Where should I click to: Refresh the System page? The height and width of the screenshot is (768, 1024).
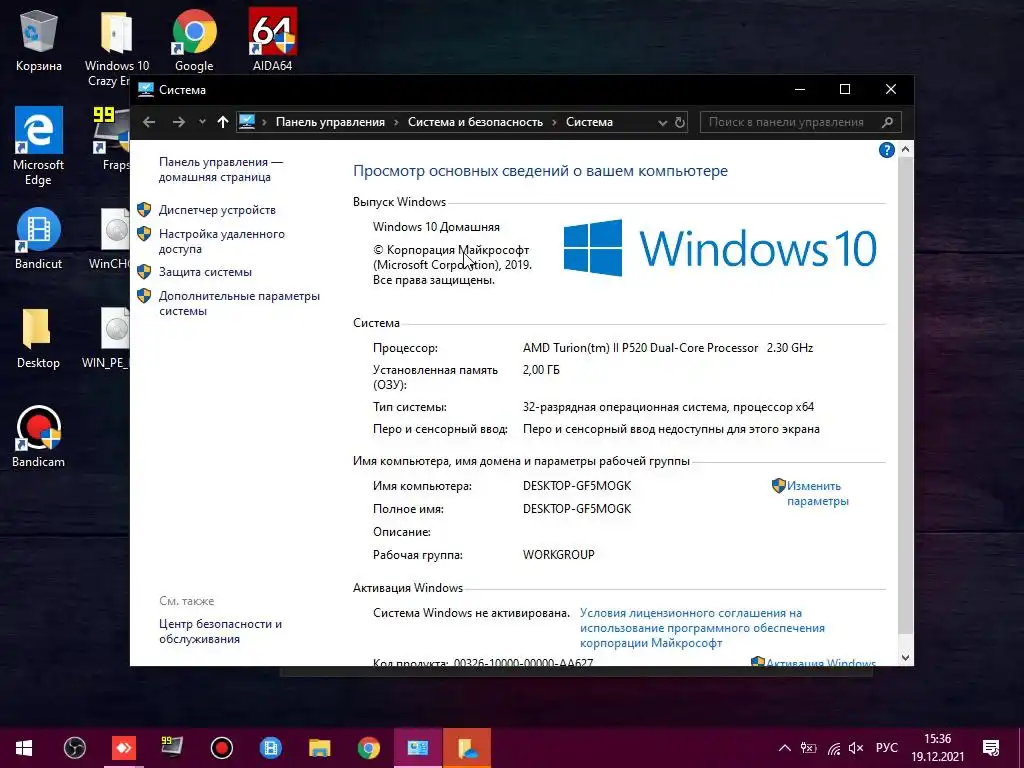pos(680,122)
